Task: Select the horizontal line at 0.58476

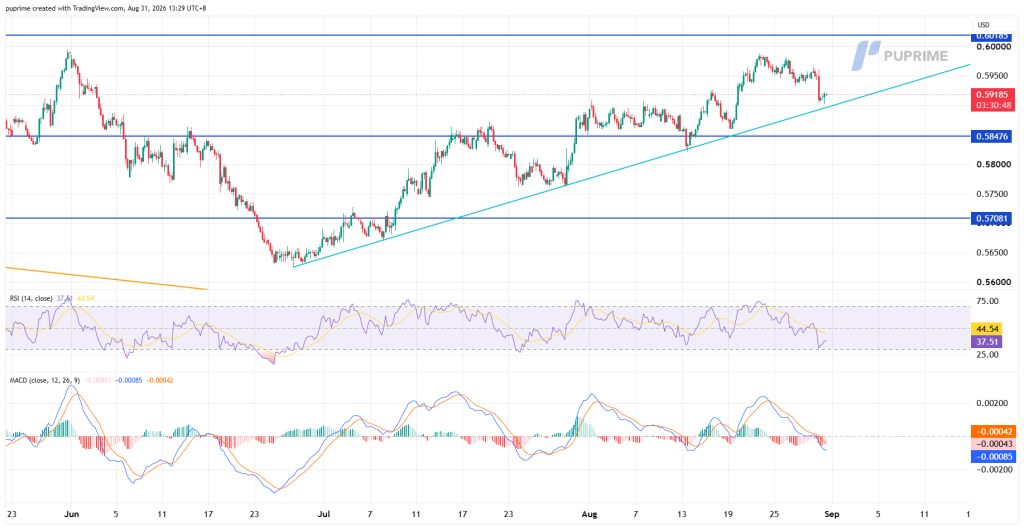Action: pos(486,136)
